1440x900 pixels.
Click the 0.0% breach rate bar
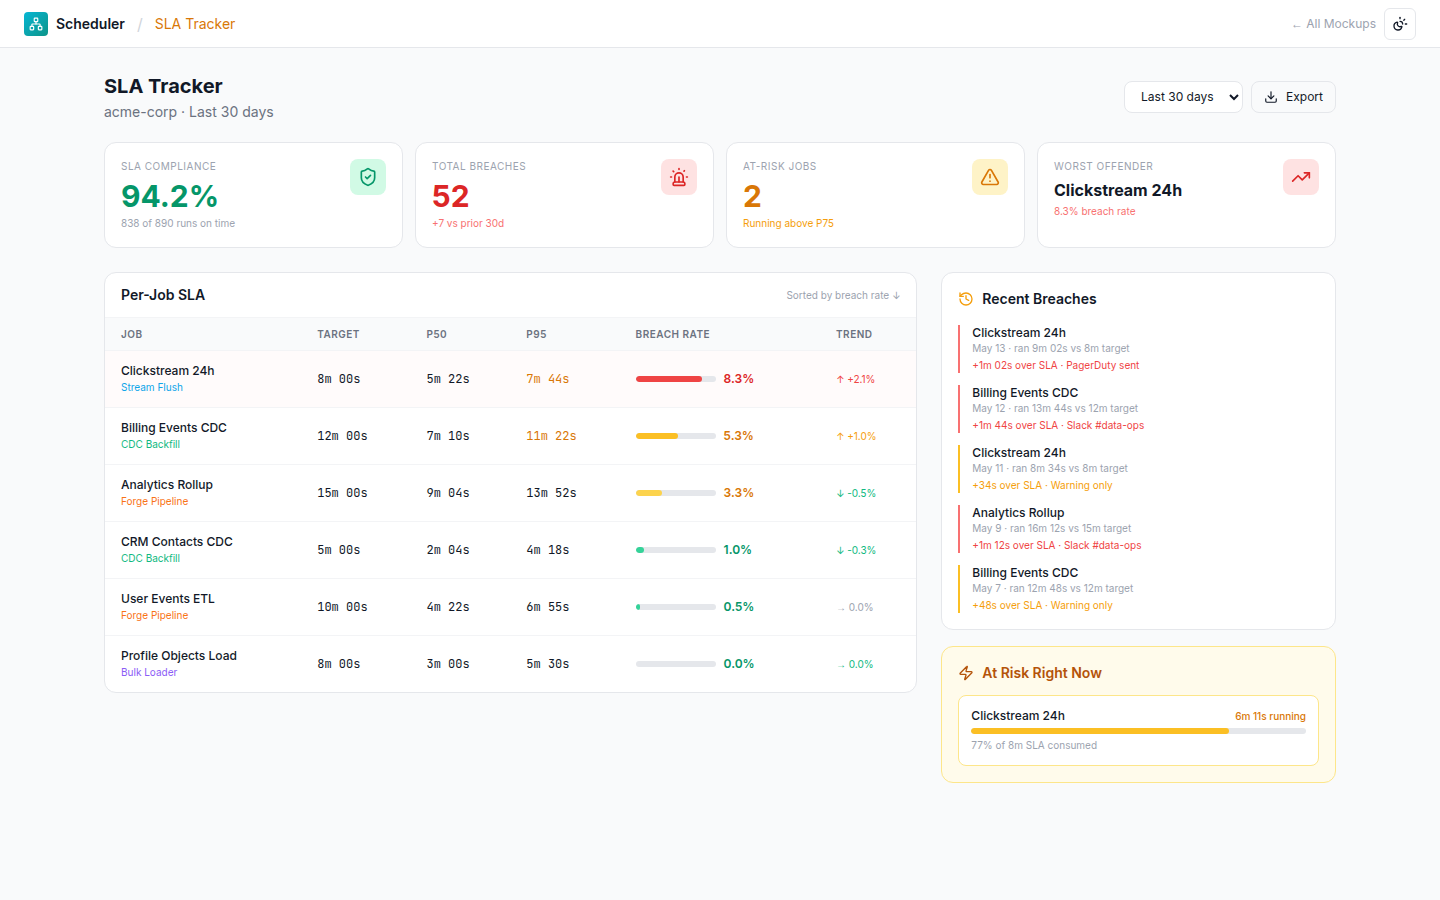(x=675, y=664)
